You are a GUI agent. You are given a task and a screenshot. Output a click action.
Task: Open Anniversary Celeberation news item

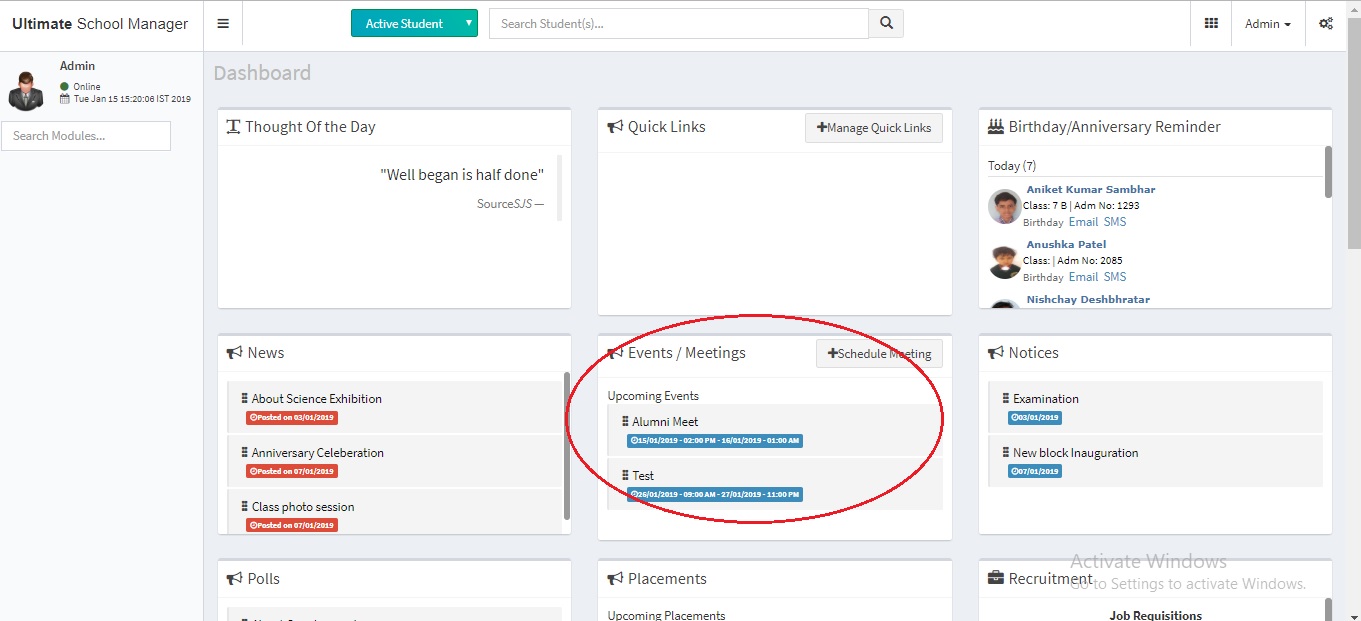[x=318, y=453]
